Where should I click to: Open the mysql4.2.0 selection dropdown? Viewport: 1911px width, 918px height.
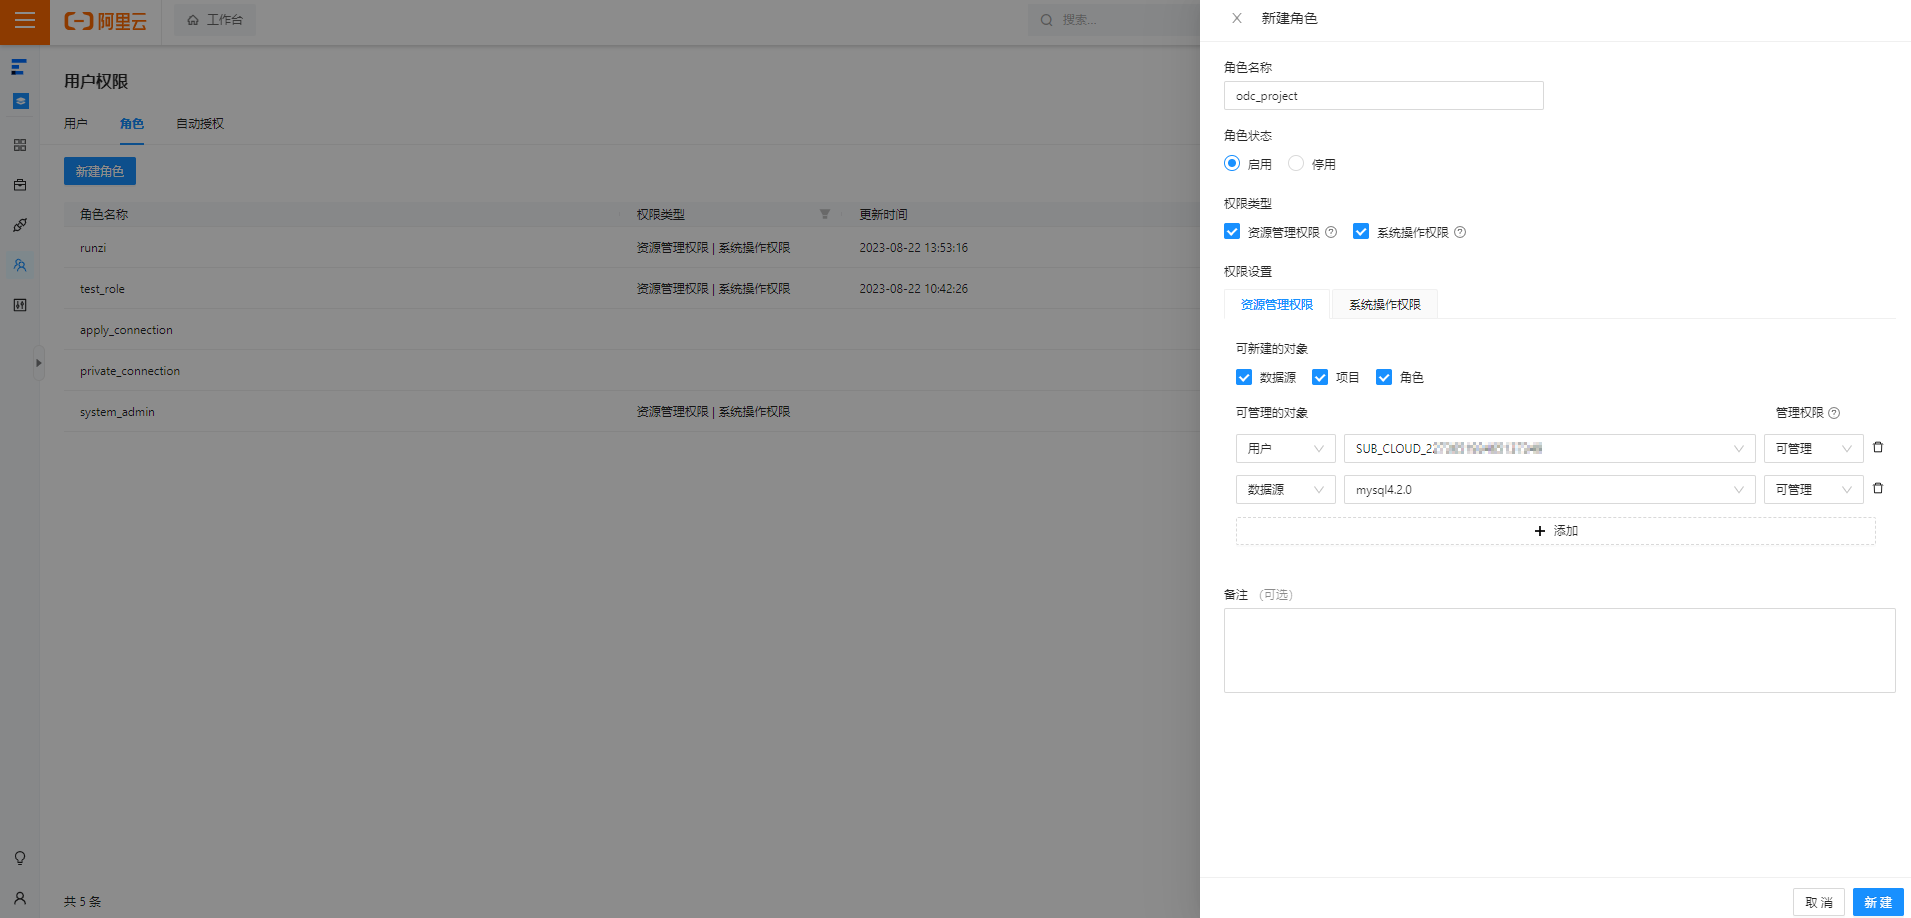[x=1550, y=490]
